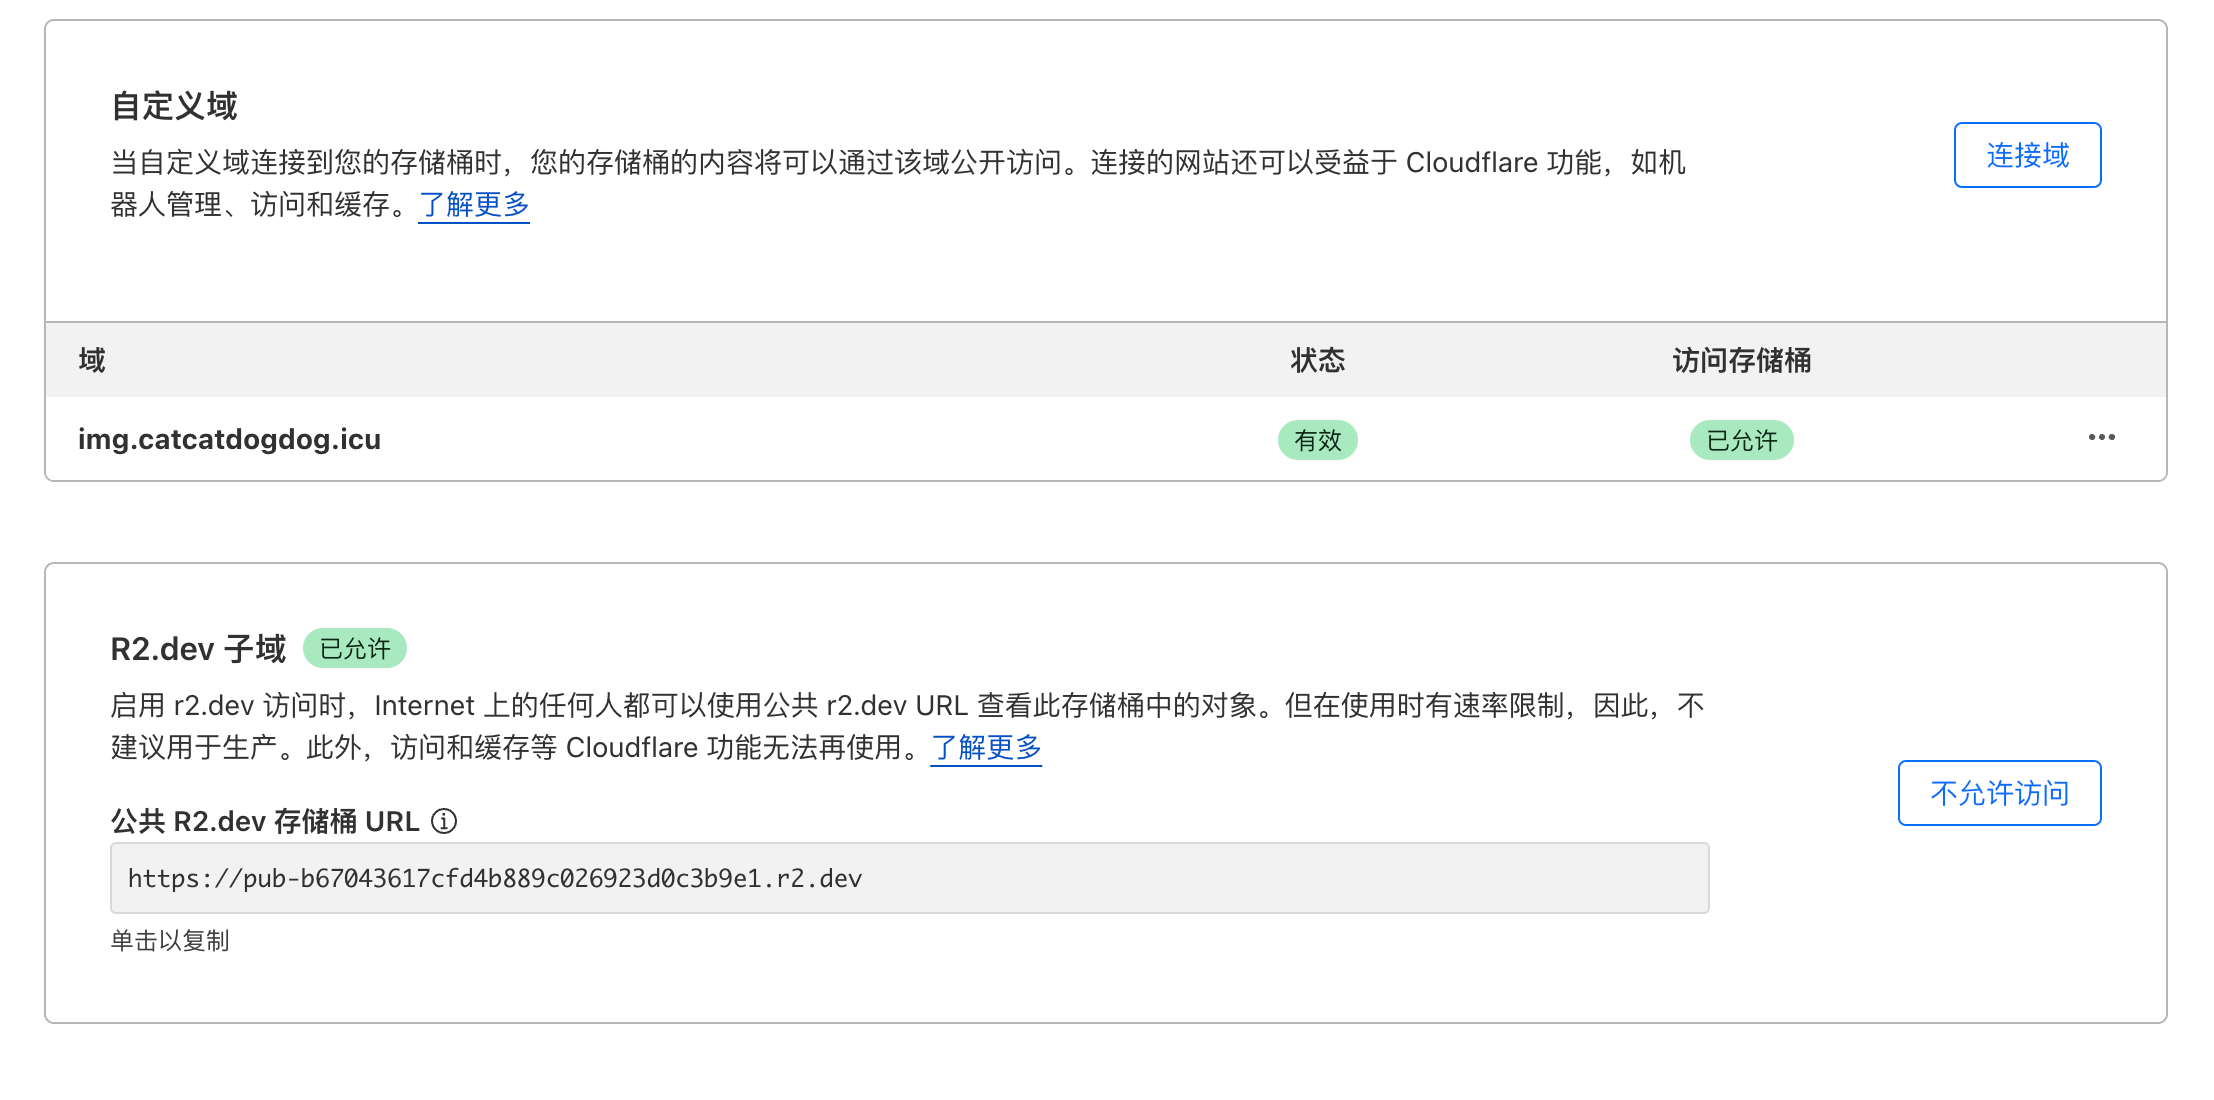Click info icon beside 公共 R2.dev 存储桶 URL
This screenshot has height=1100, width=2214.
(444, 821)
